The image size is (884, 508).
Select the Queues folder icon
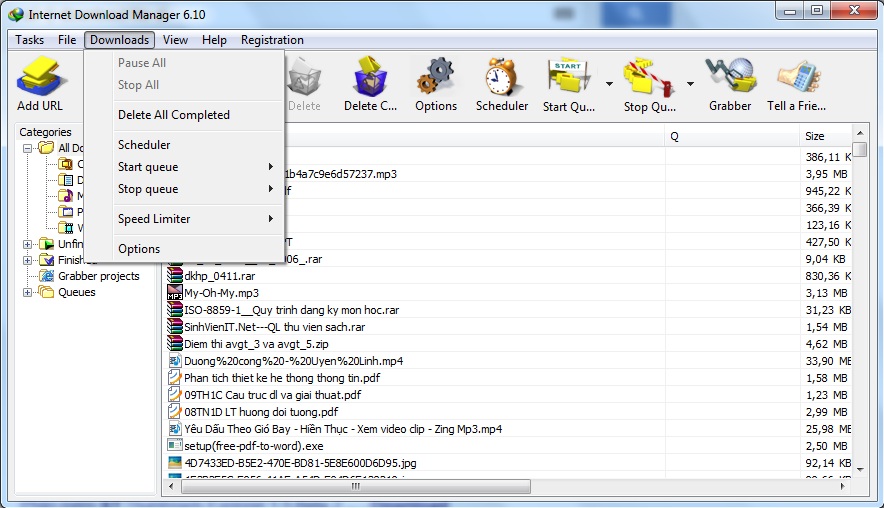(x=47, y=292)
